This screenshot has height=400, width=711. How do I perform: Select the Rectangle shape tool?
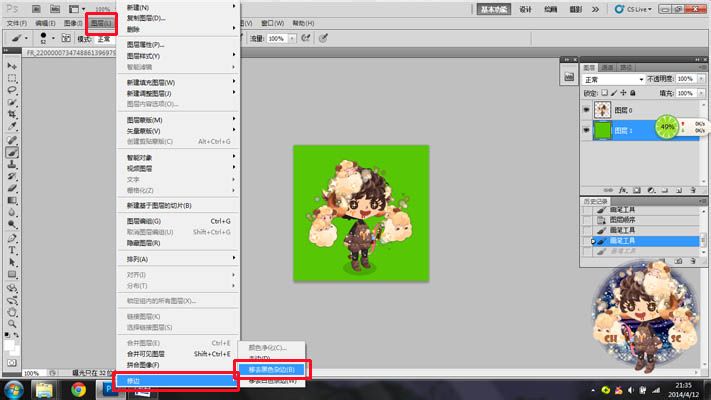[12, 274]
